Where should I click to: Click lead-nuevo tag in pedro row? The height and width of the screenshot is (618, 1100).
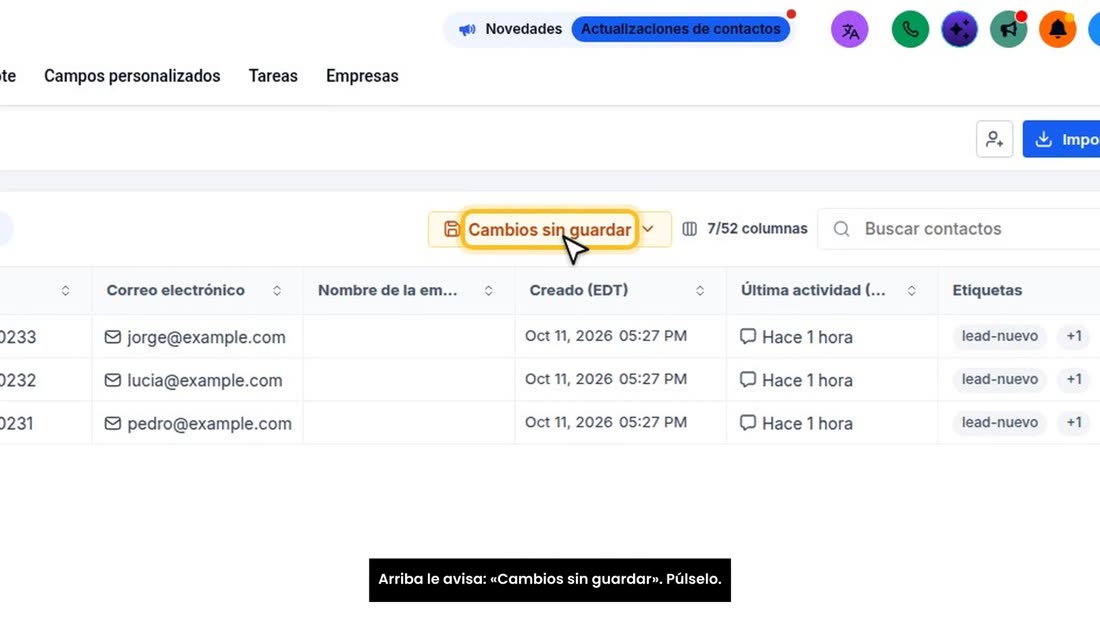(1000, 423)
